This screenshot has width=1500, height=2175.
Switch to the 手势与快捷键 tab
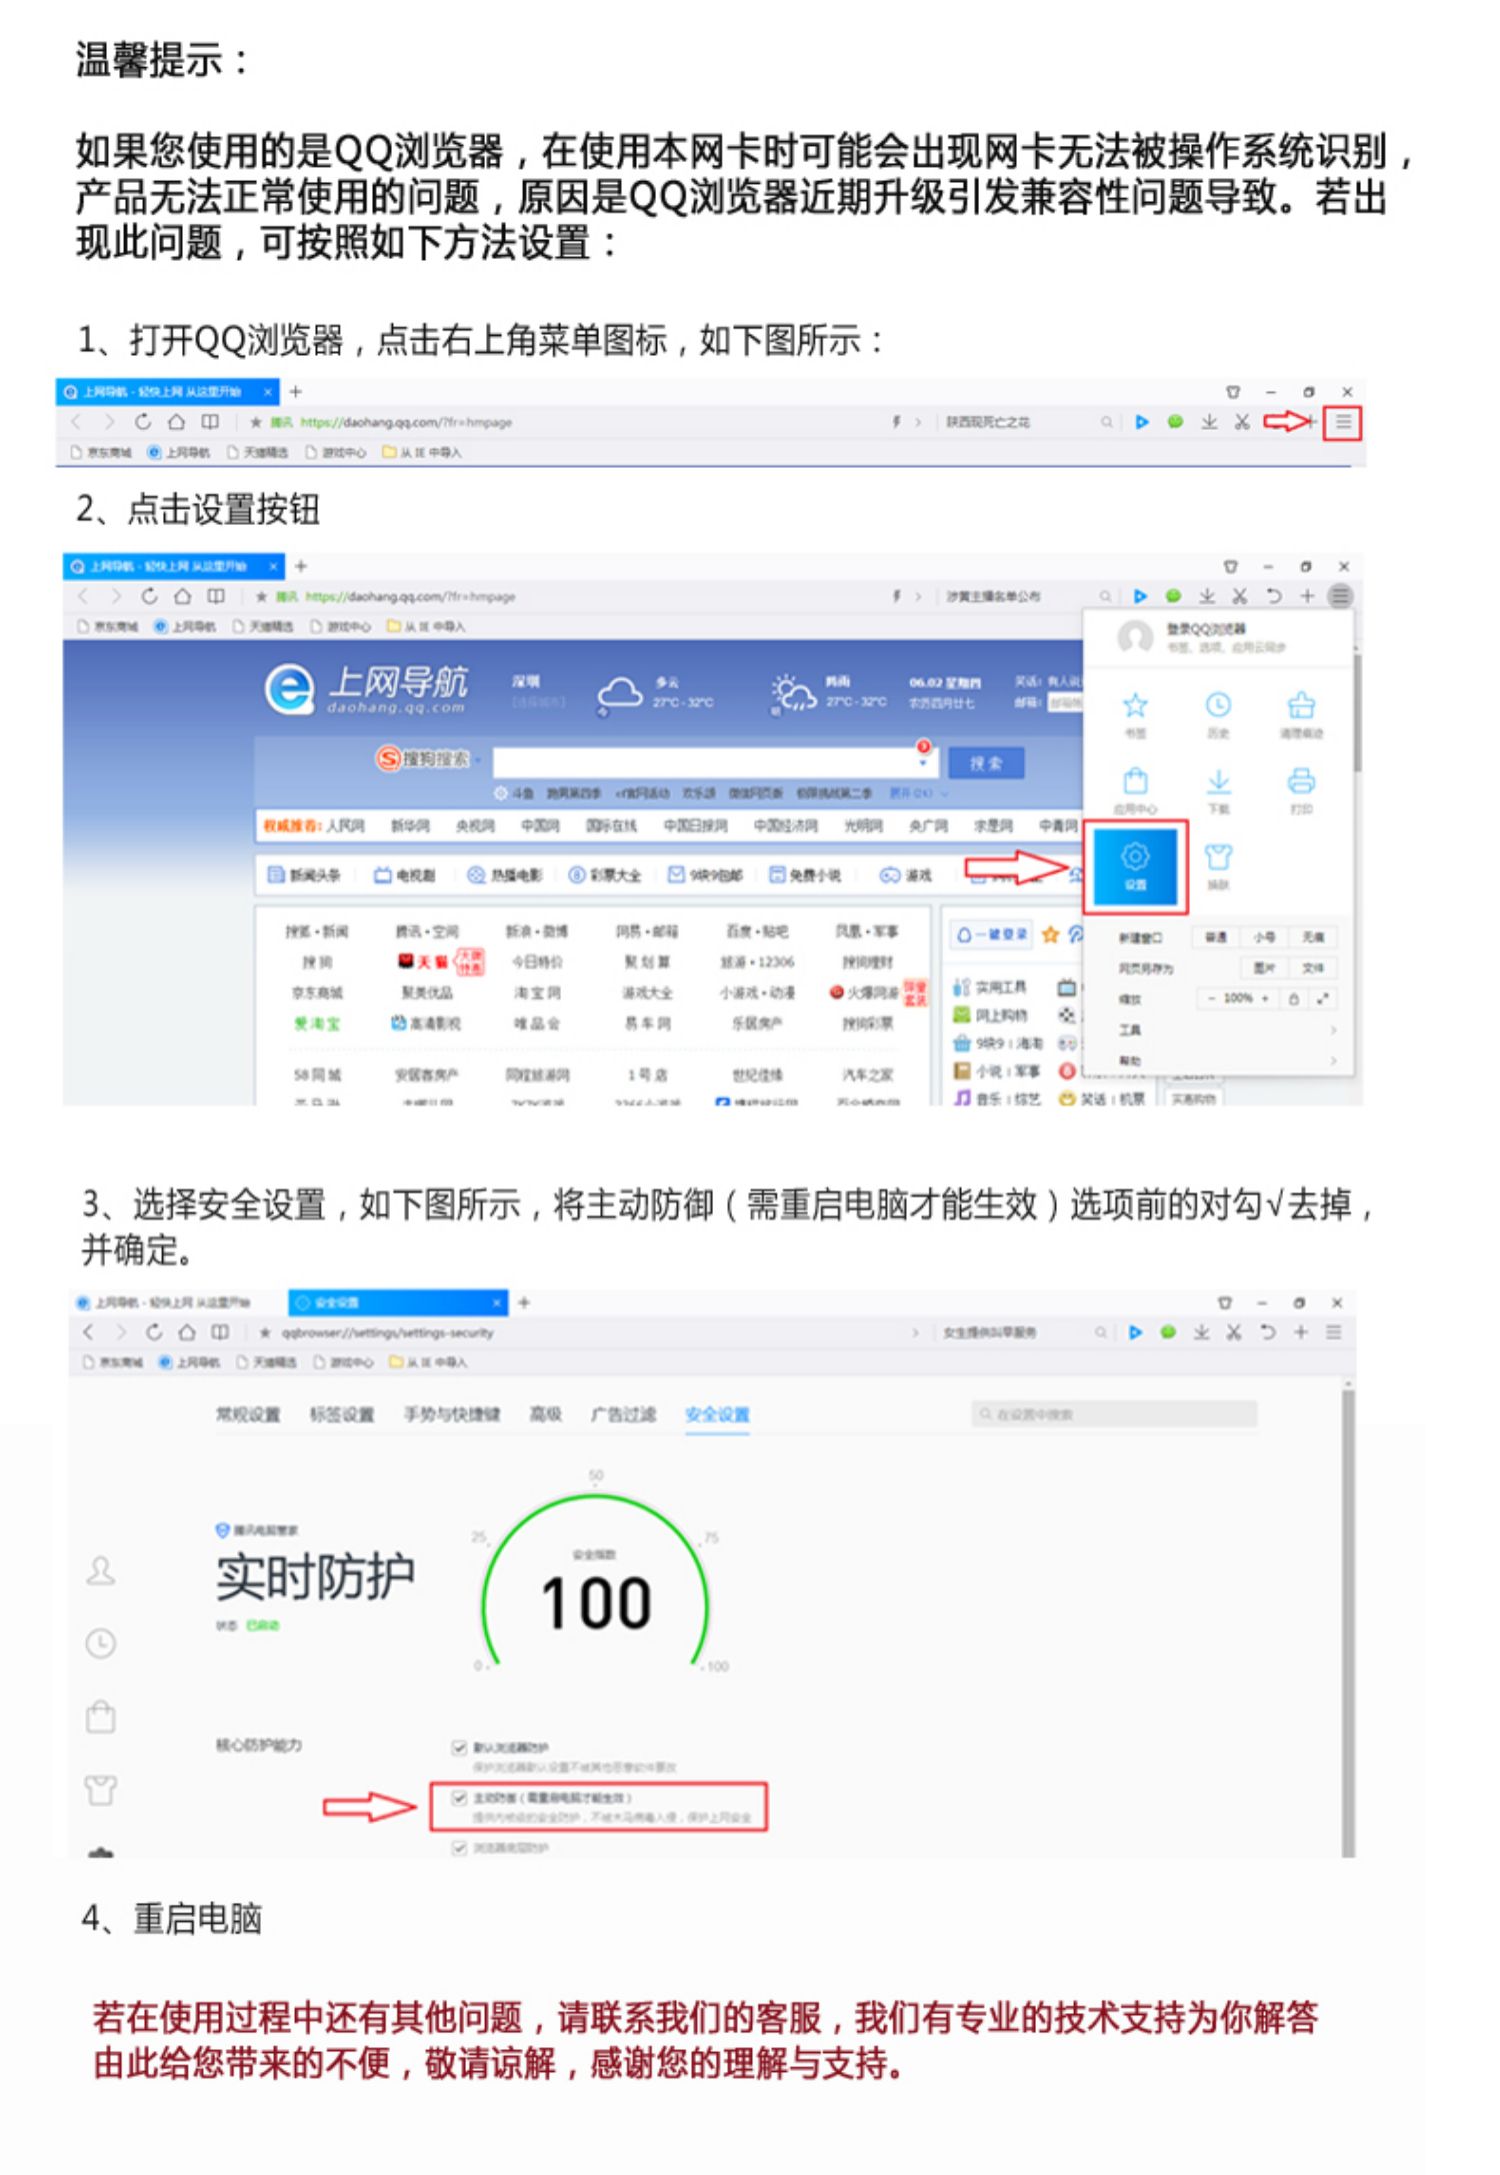451,1414
